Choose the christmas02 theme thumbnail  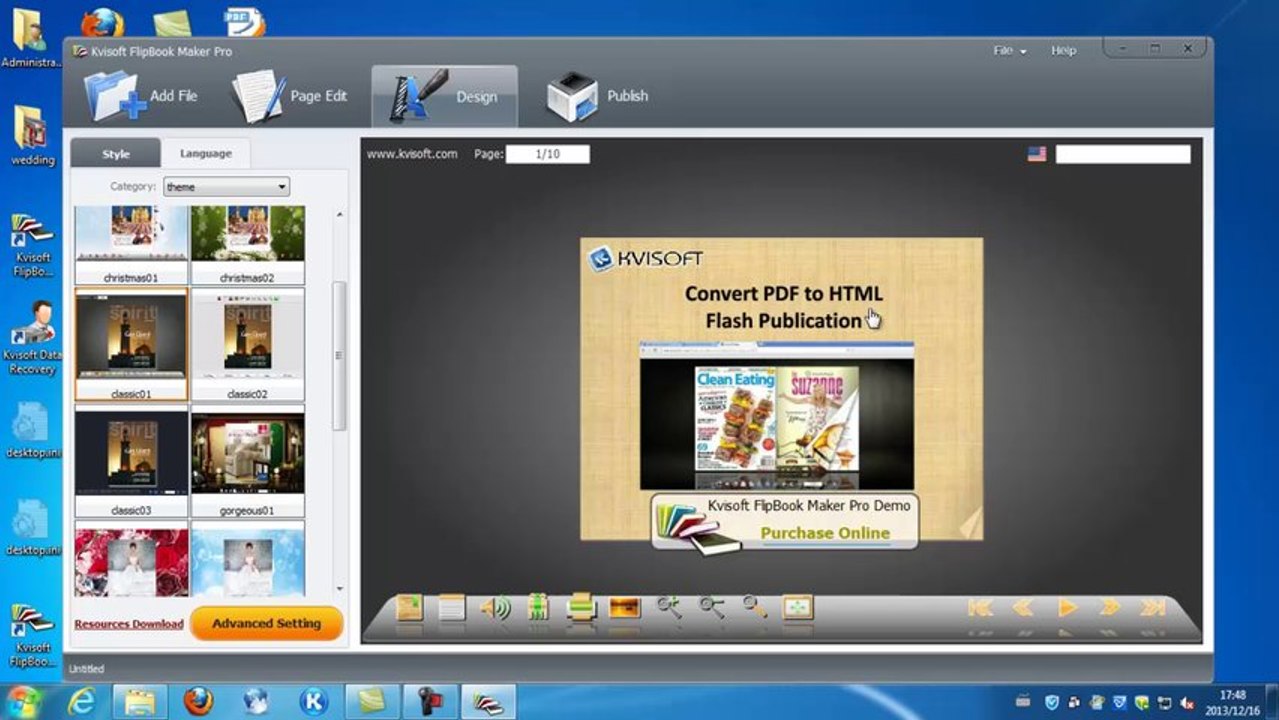pyautogui.click(x=248, y=245)
